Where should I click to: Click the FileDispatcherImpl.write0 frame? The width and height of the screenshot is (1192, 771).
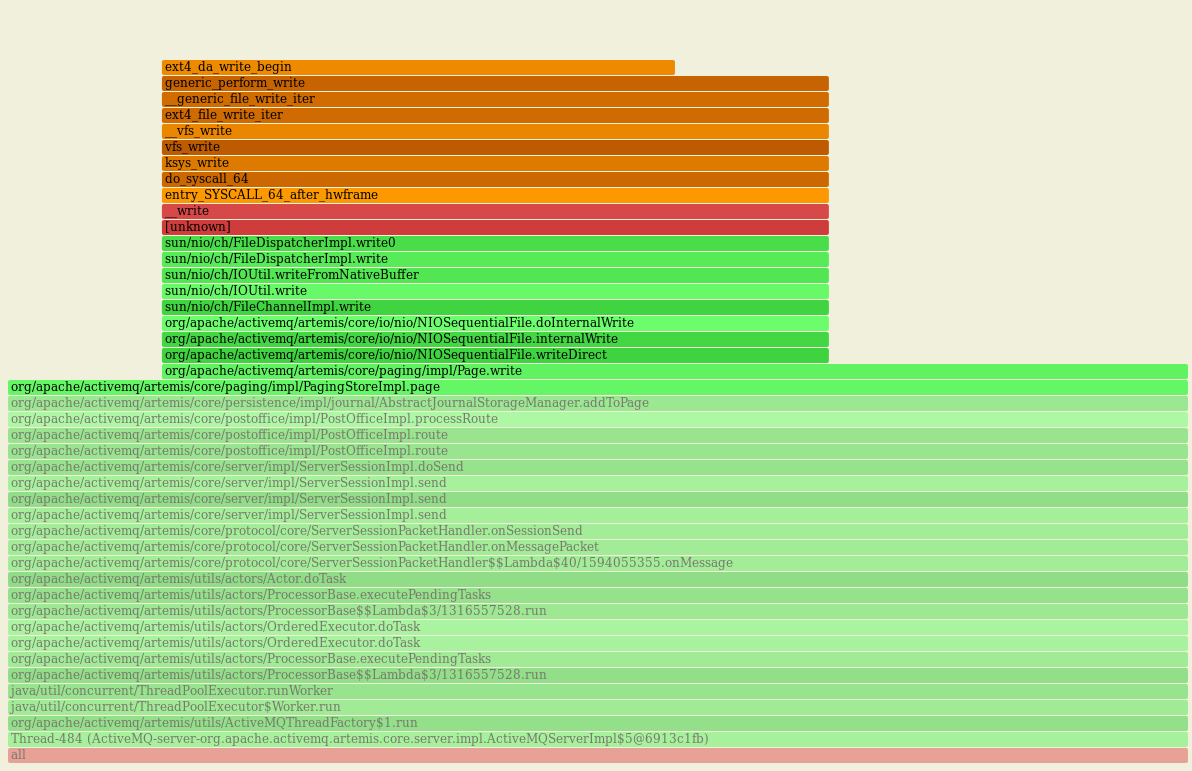[x=495, y=243]
